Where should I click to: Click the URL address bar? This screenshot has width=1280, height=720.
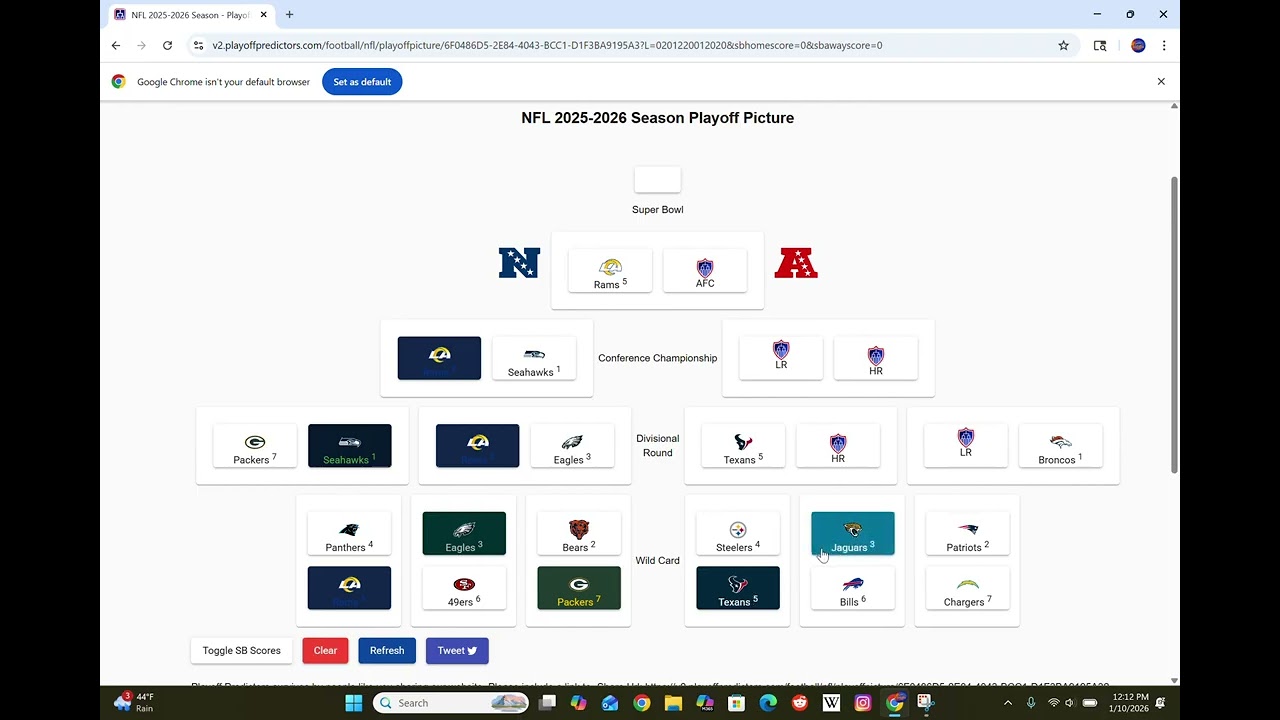click(x=630, y=45)
